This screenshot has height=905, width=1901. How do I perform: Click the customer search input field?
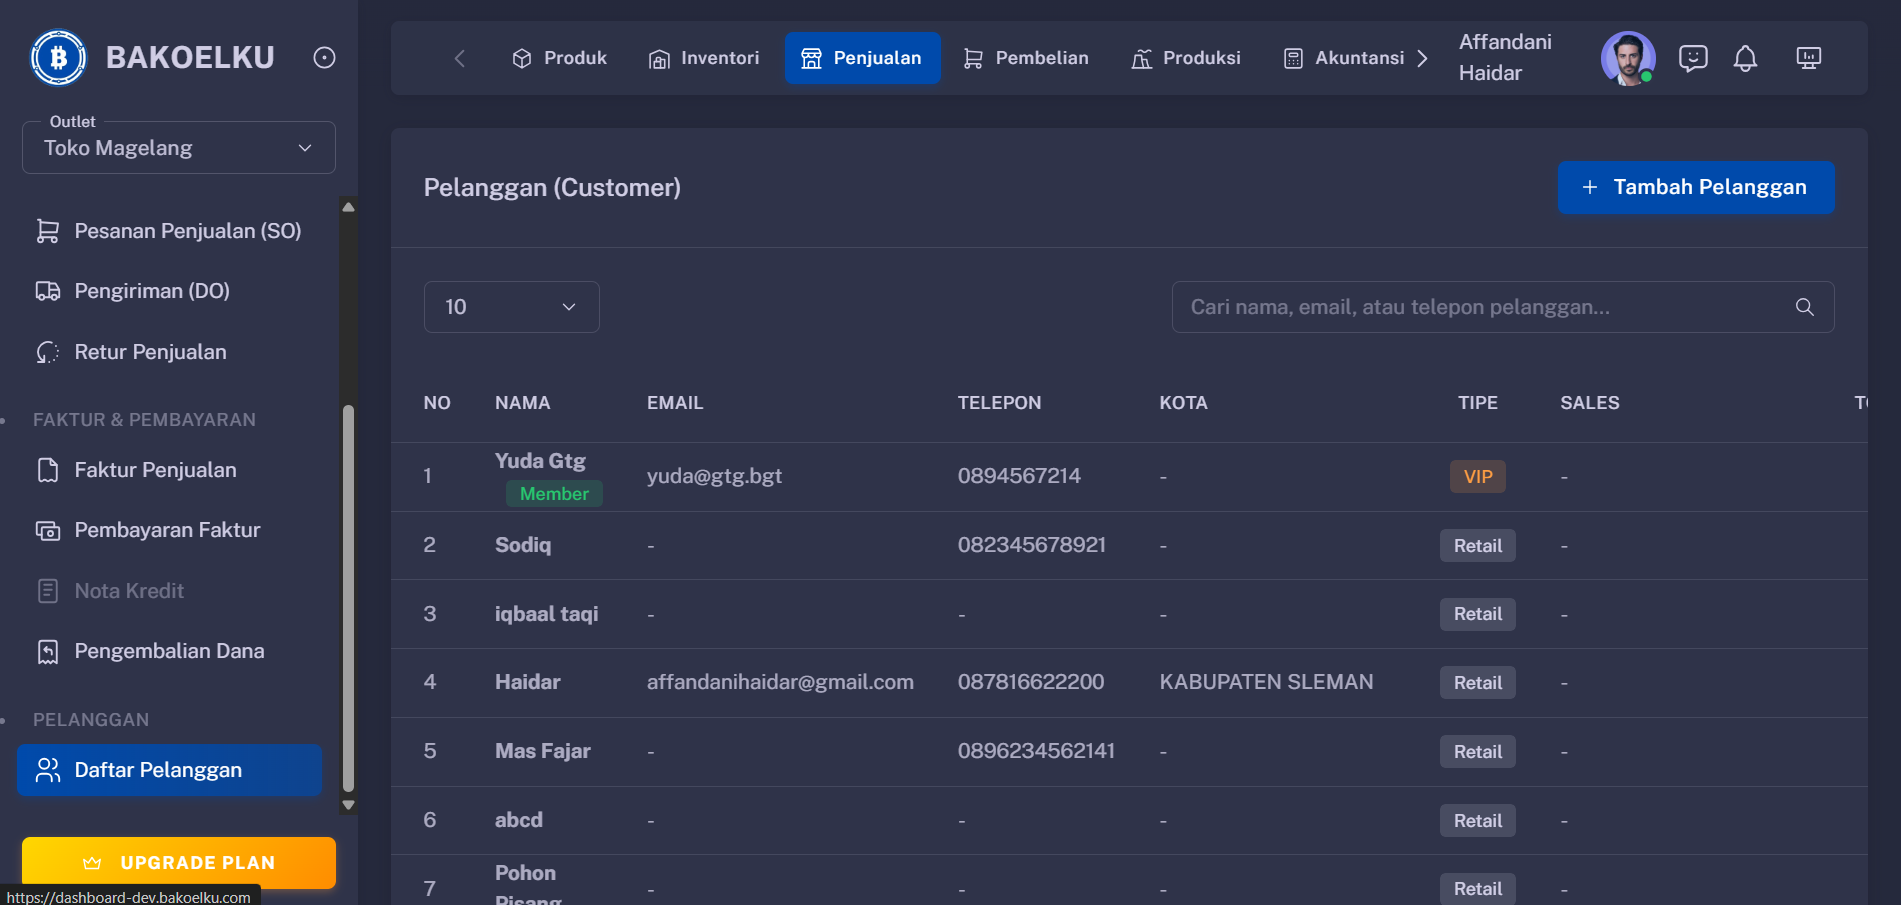tap(1450, 307)
